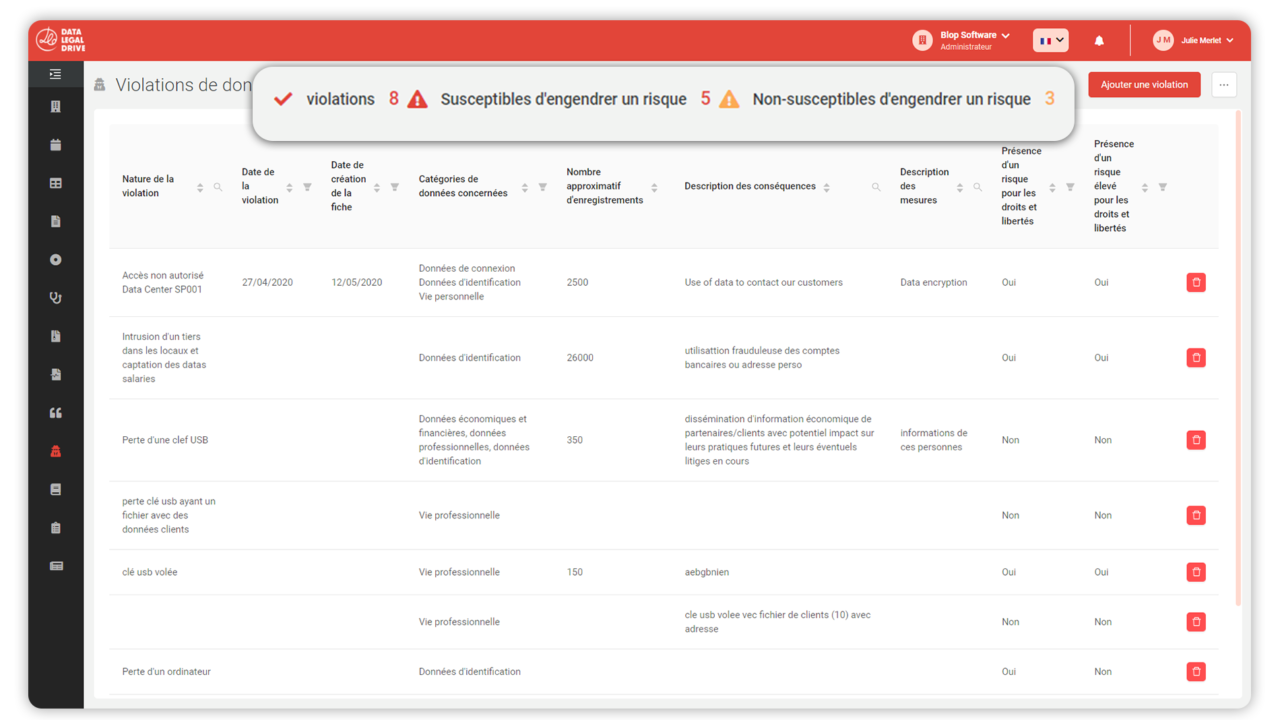Sort by 'Nature de la violation'

200,187
